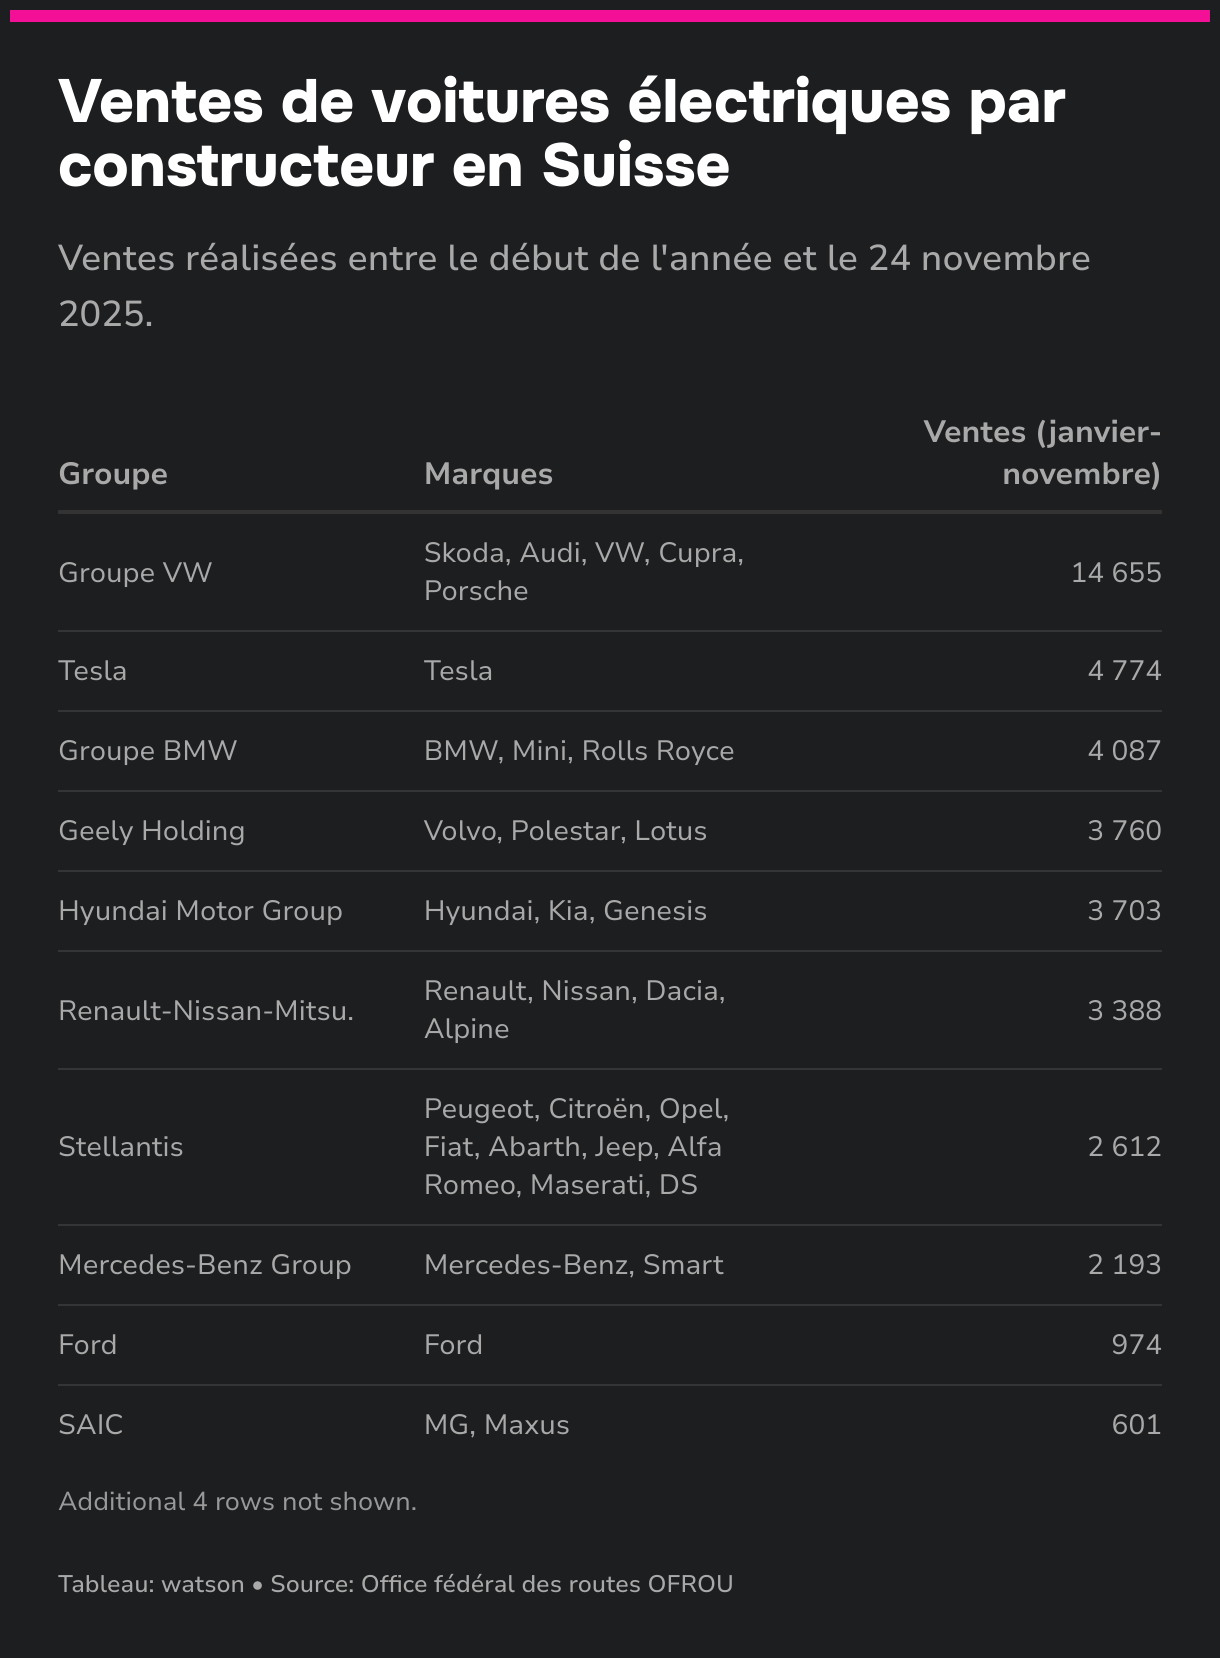Click the Marques column header
Viewport: 1220px width, 1658px height.
pos(488,473)
